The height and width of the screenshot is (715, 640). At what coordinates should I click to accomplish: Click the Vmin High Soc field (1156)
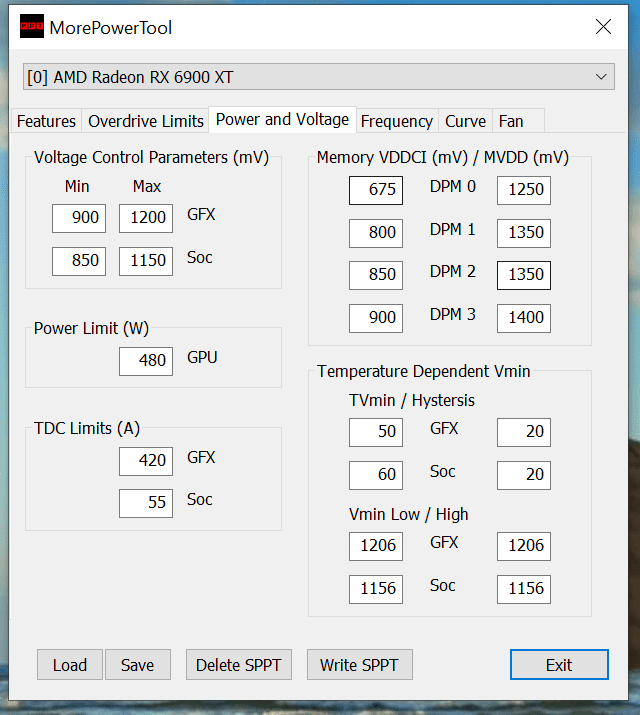point(524,590)
